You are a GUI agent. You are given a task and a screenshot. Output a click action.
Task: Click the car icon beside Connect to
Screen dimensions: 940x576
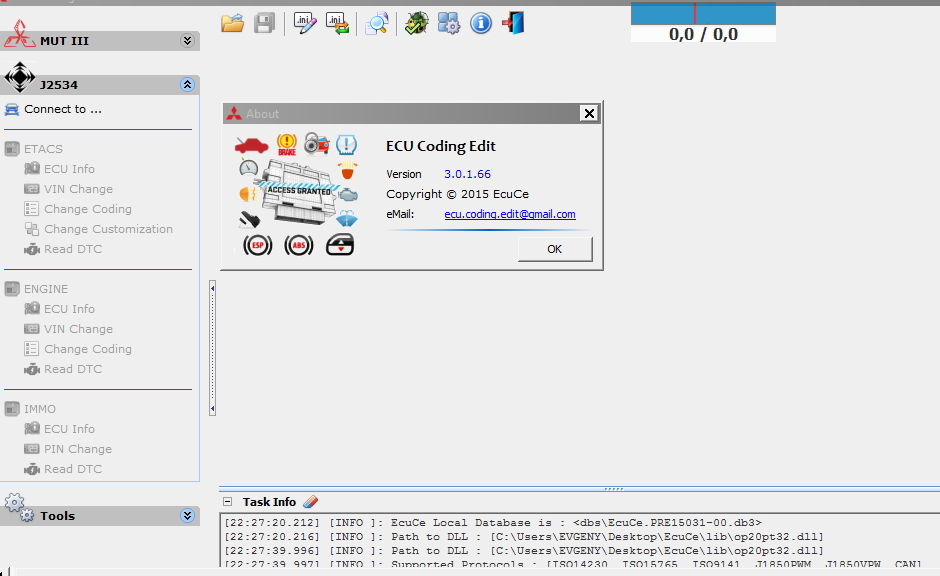click(11, 109)
